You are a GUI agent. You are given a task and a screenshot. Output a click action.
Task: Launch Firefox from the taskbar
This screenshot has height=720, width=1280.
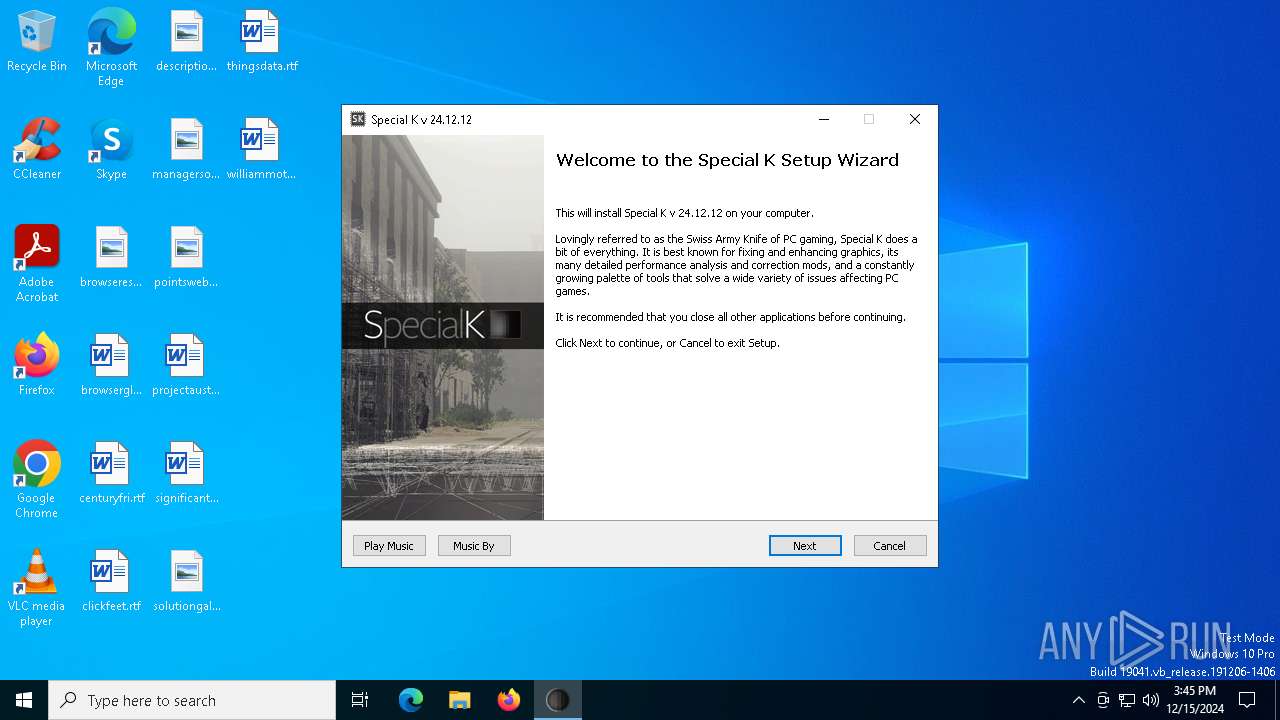click(509, 700)
